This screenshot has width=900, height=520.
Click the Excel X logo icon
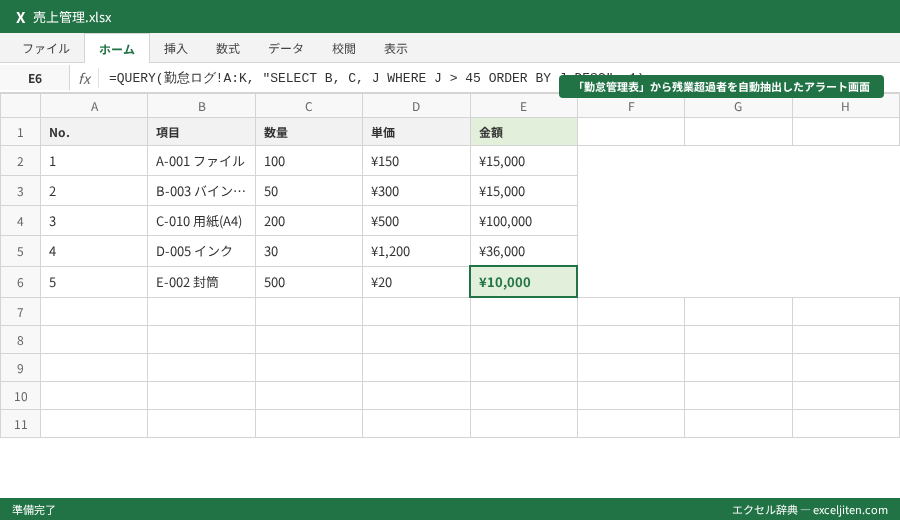tap(21, 17)
